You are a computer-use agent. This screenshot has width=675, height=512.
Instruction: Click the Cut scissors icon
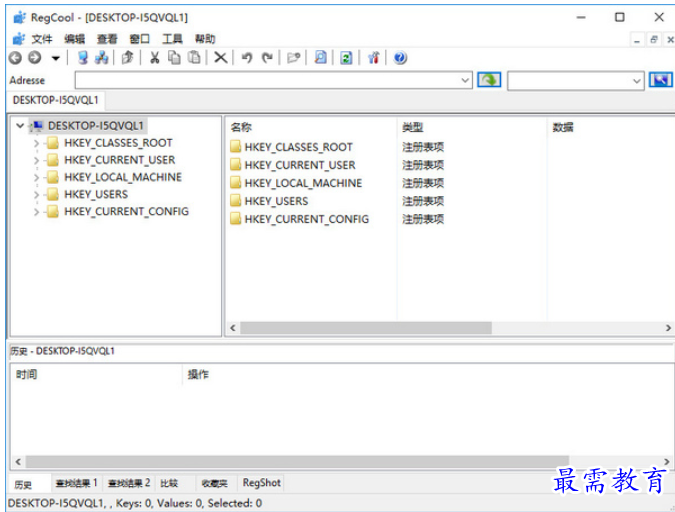[x=155, y=58]
